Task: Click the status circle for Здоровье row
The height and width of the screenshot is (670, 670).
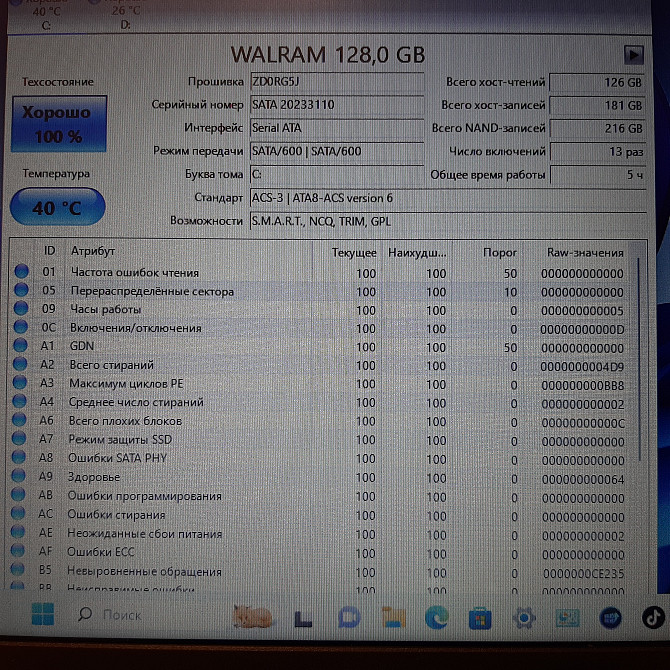Action: tap(18, 476)
